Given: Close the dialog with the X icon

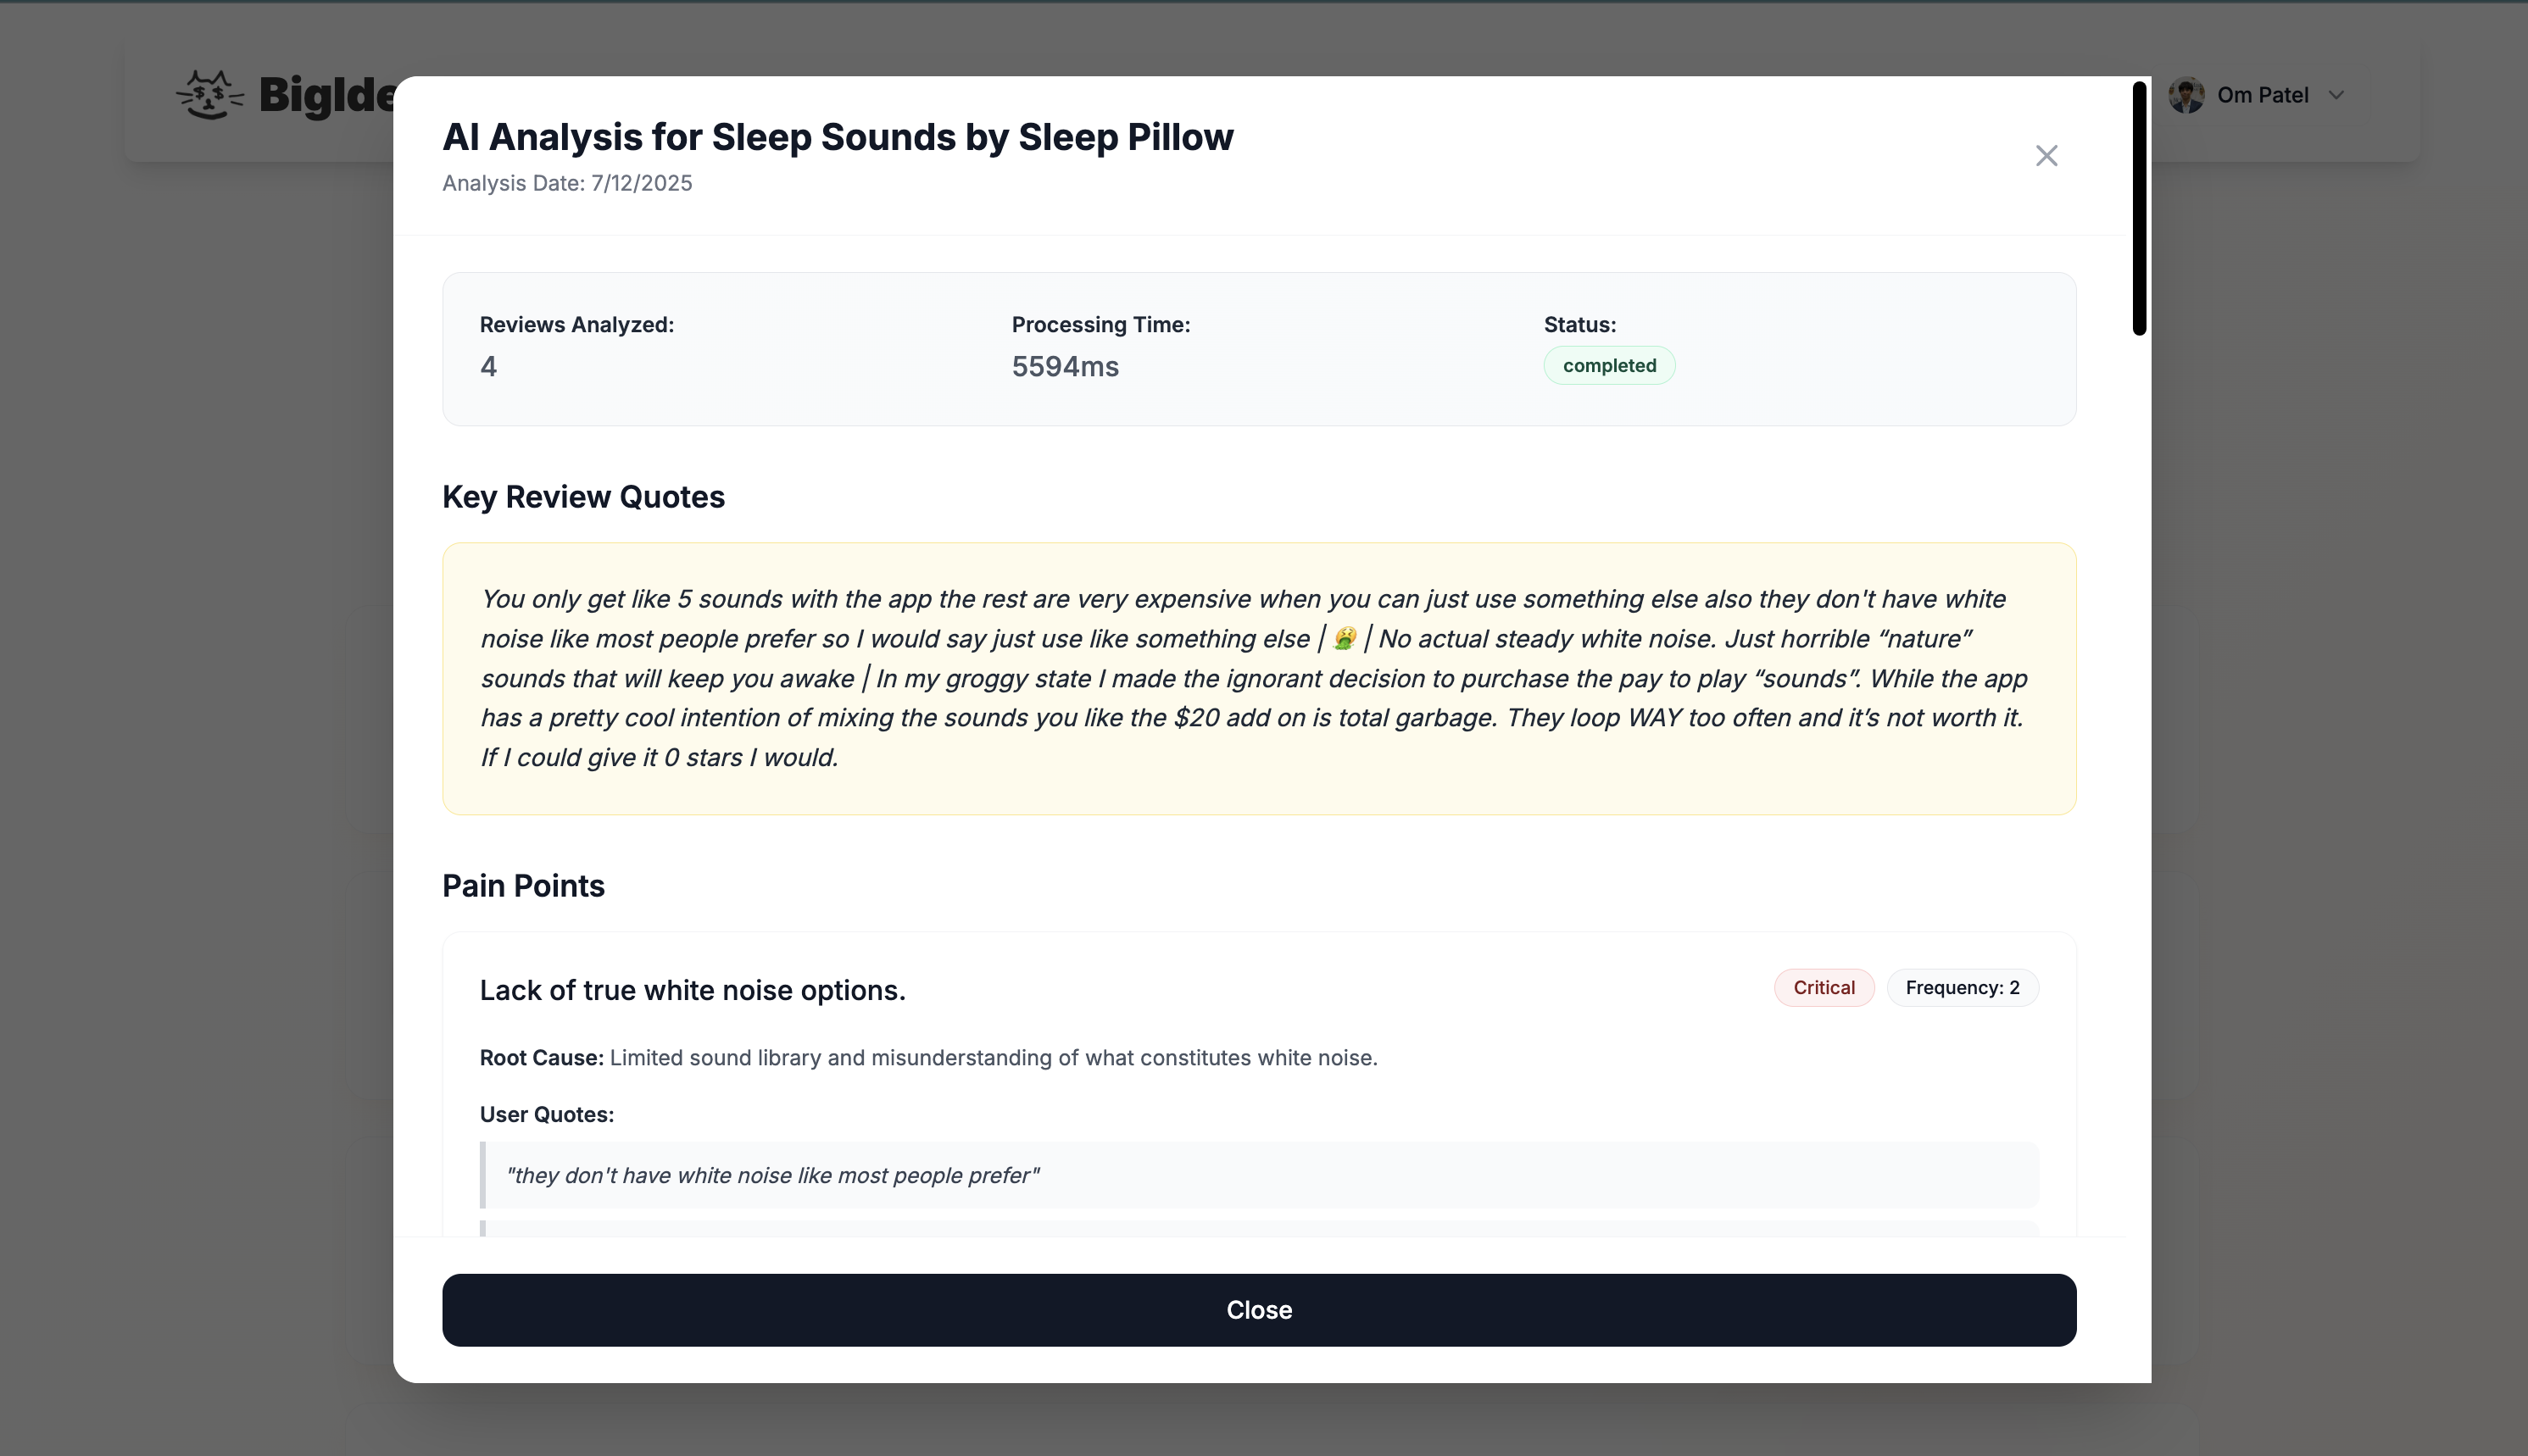Looking at the screenshot, I should click(2046, 156).
